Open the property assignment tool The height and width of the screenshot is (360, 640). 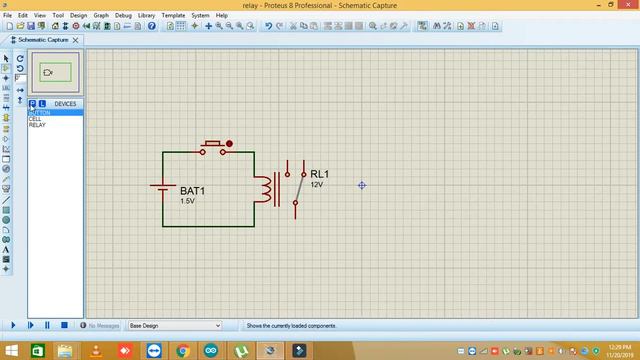point(447,26)
